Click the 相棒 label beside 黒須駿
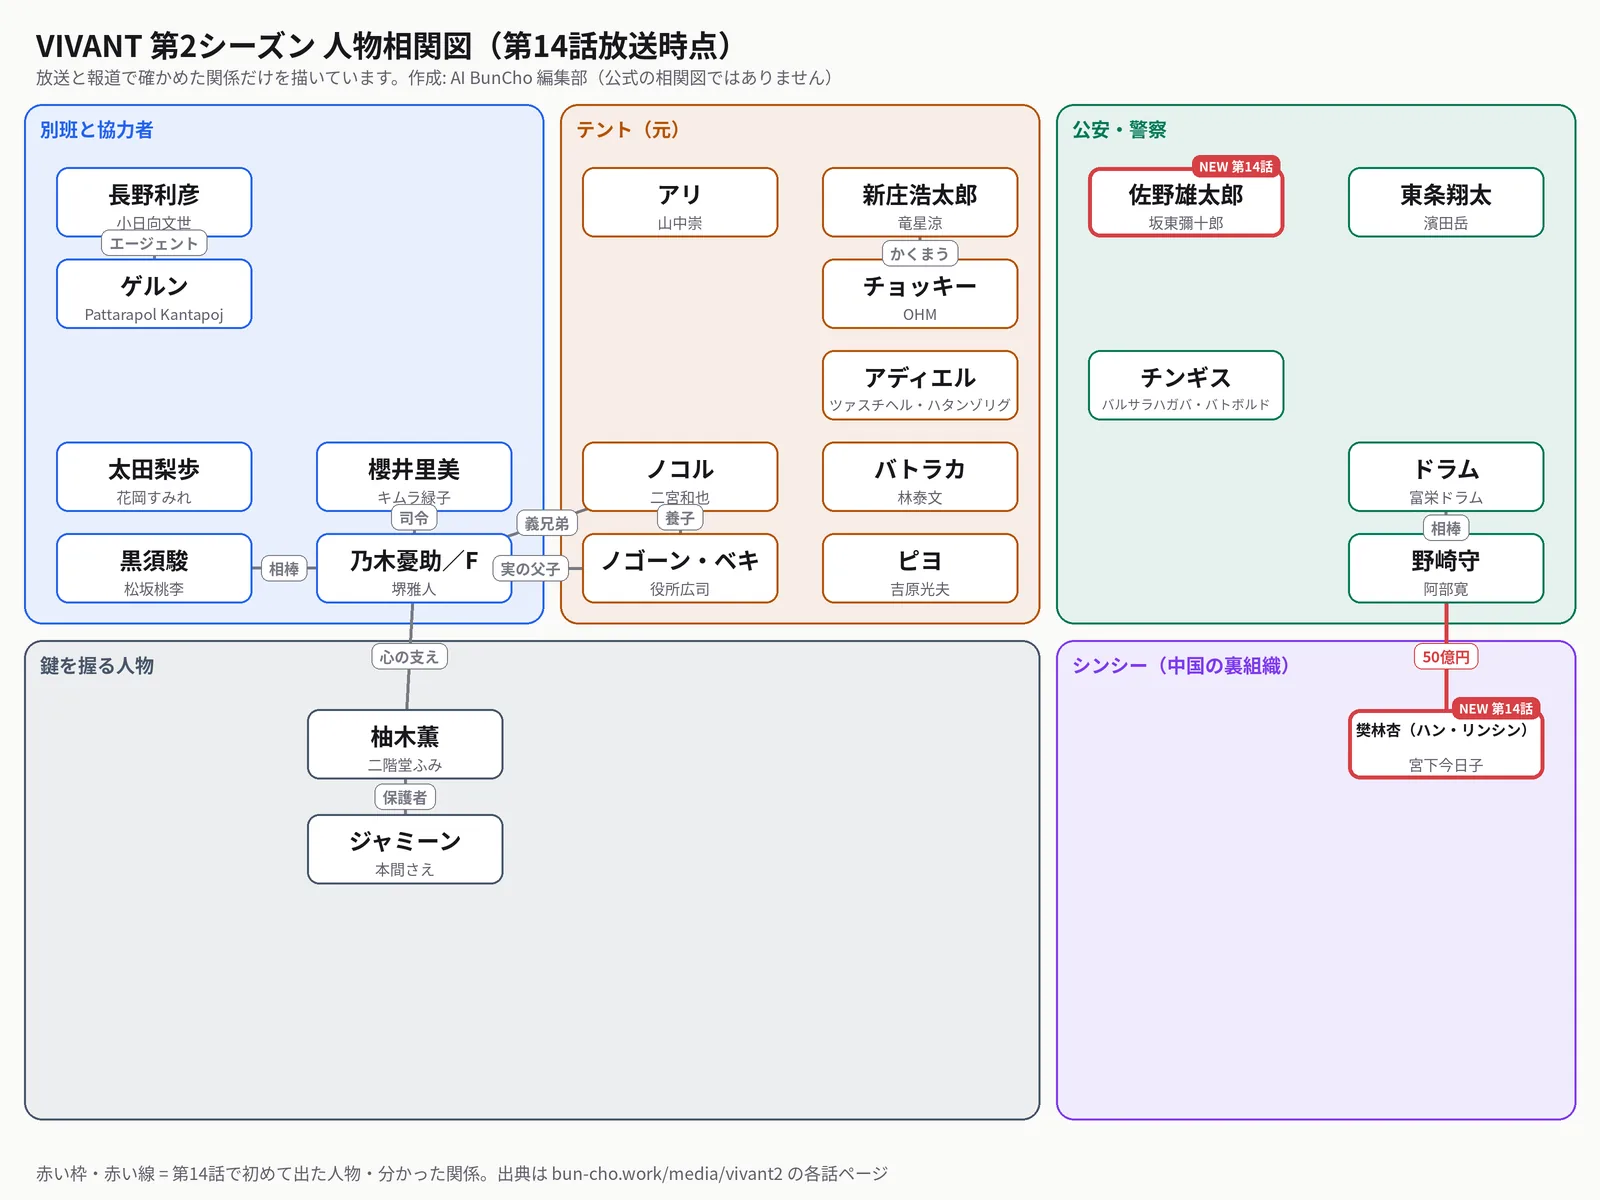 coord(284,568)
